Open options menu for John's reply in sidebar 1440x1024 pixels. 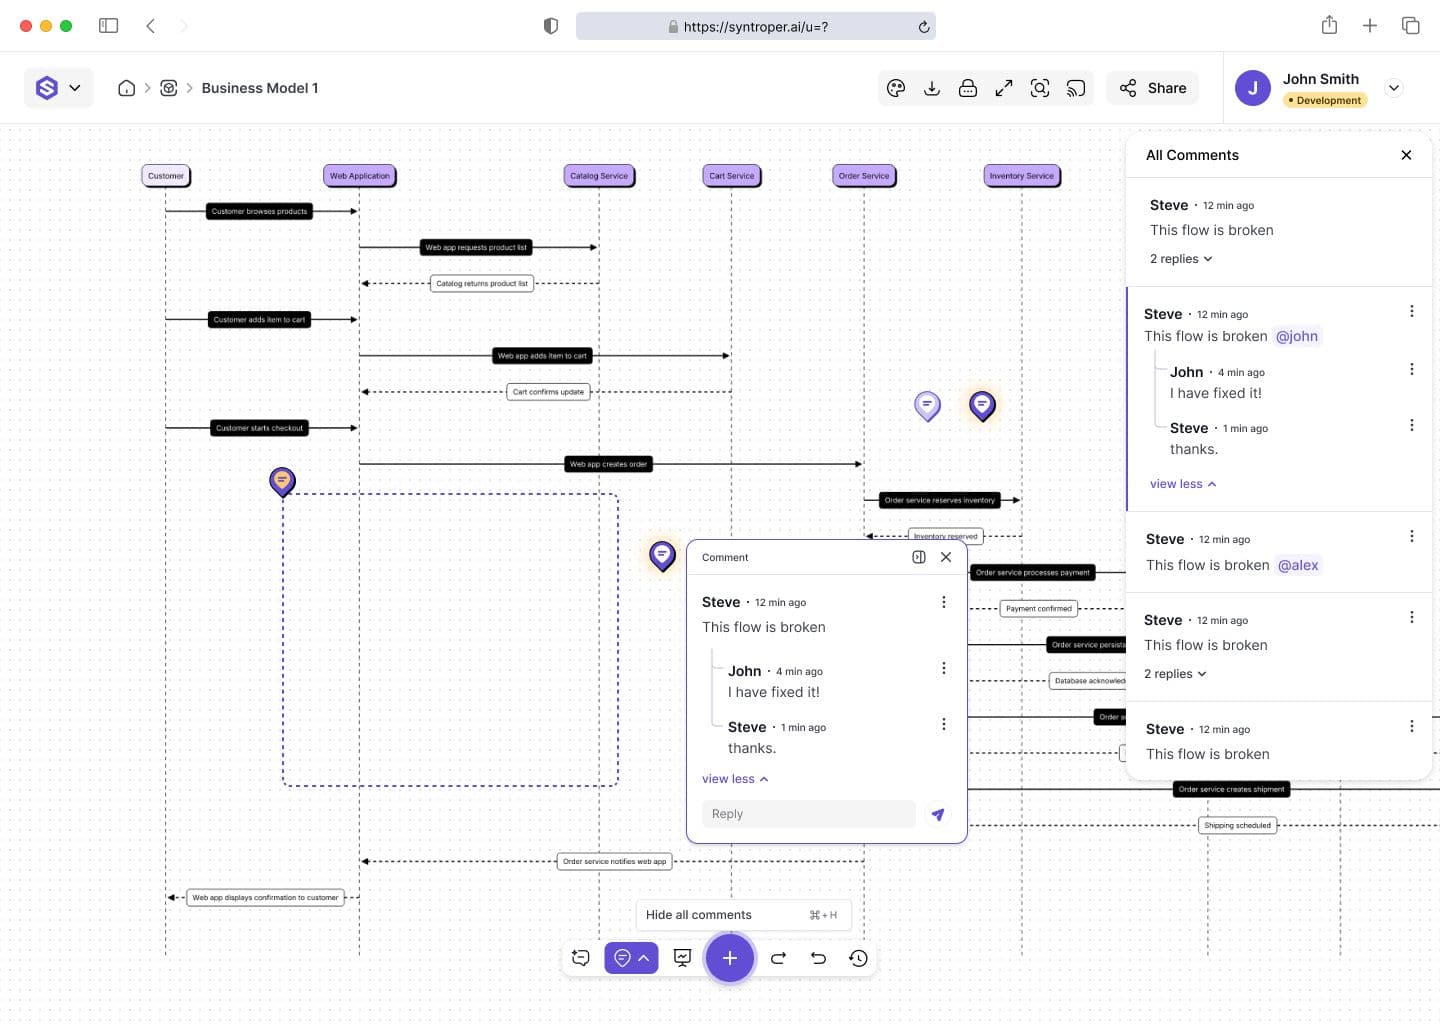point(1411,369)
